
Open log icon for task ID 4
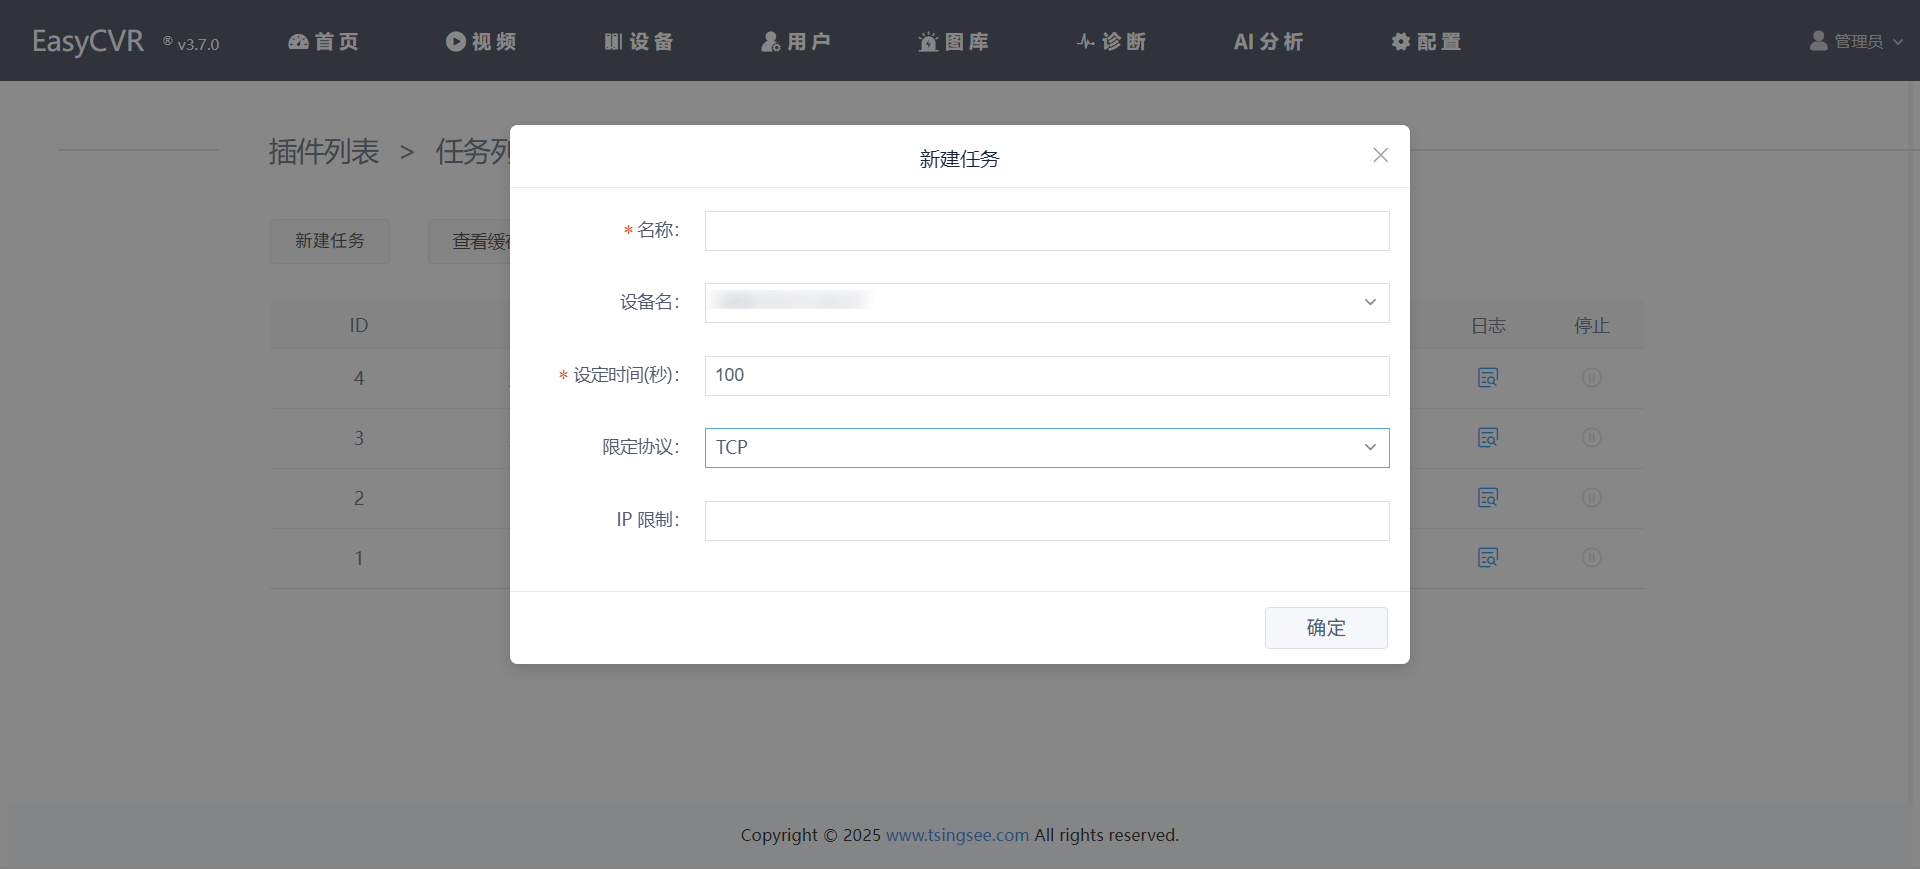coord(1488,378)
